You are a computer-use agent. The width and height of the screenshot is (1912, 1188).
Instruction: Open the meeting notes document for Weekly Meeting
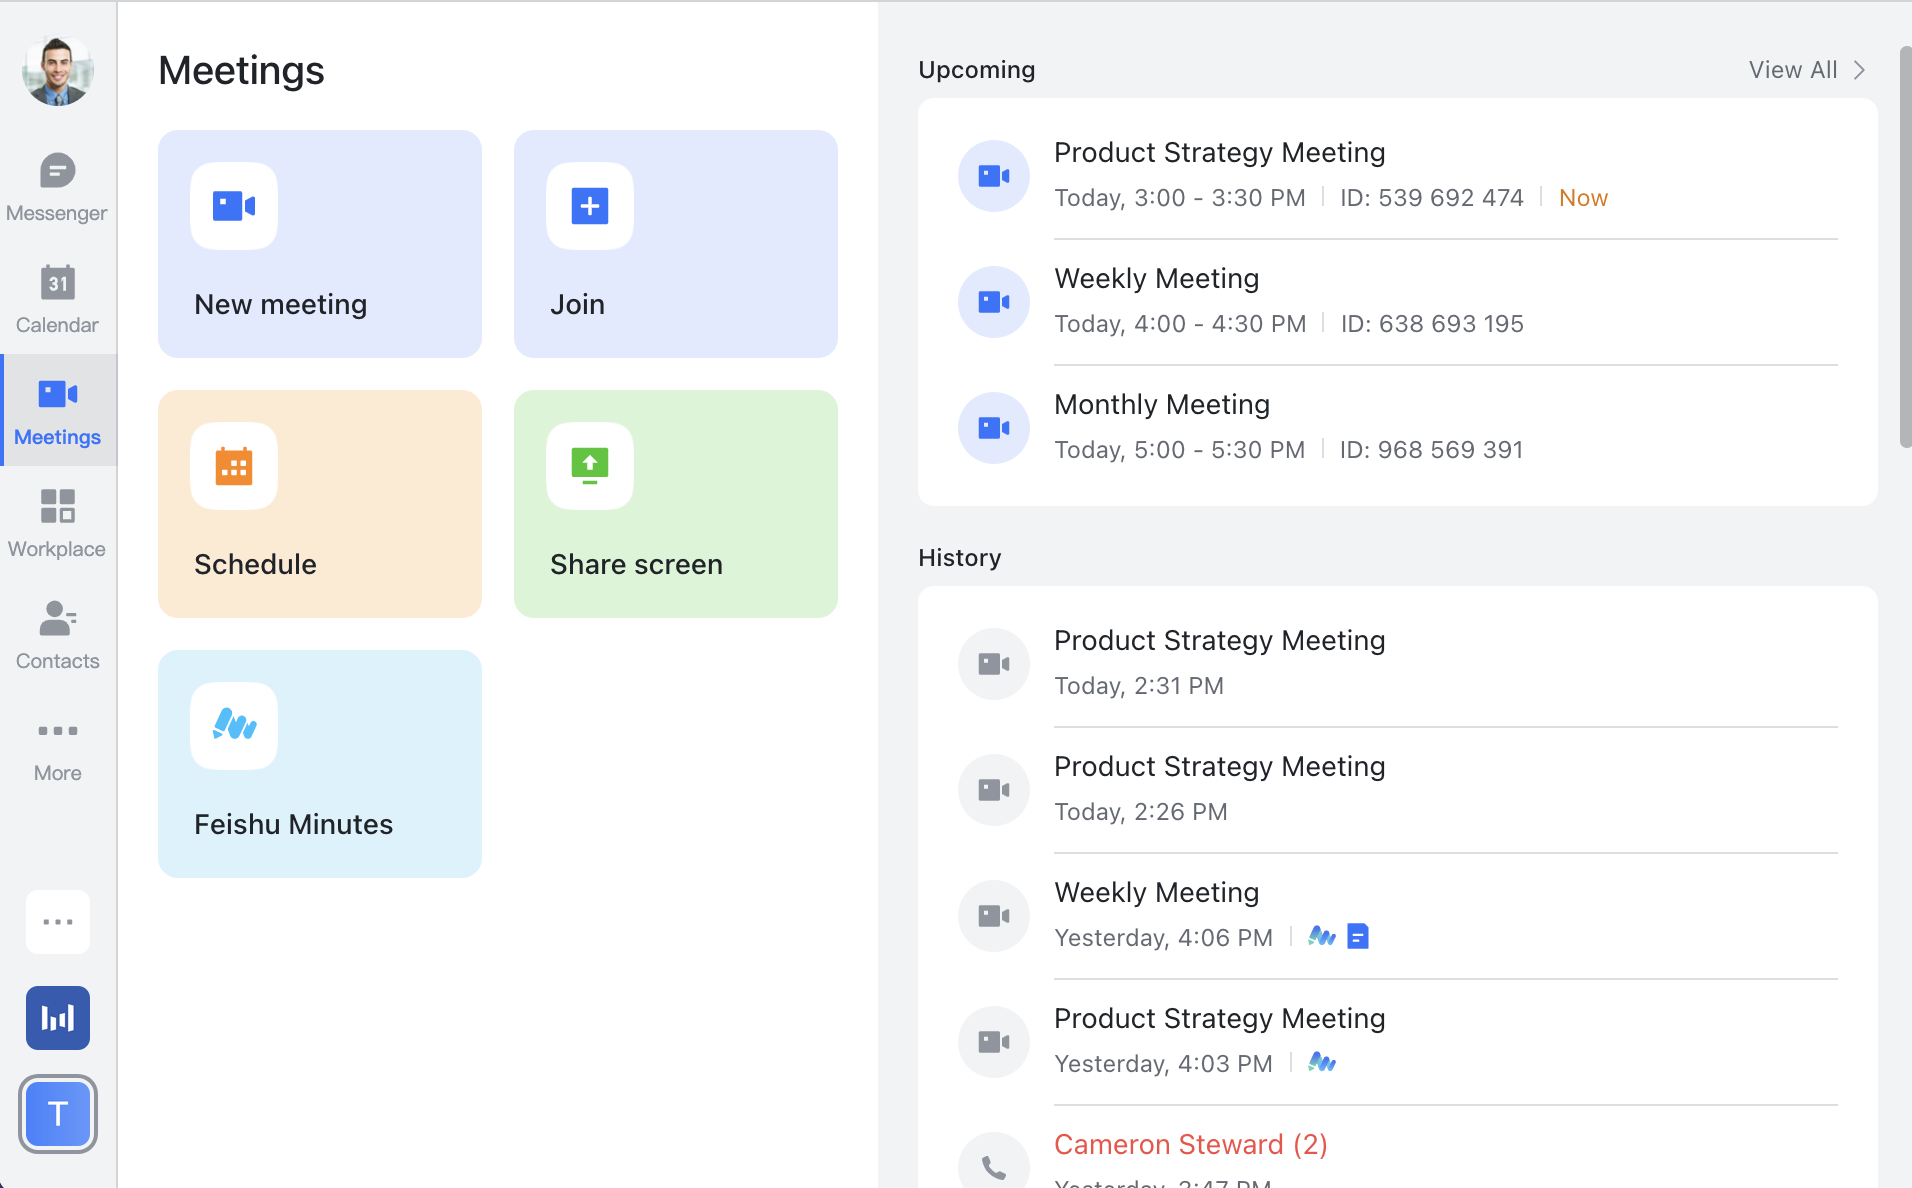[x=1356, y=937]
